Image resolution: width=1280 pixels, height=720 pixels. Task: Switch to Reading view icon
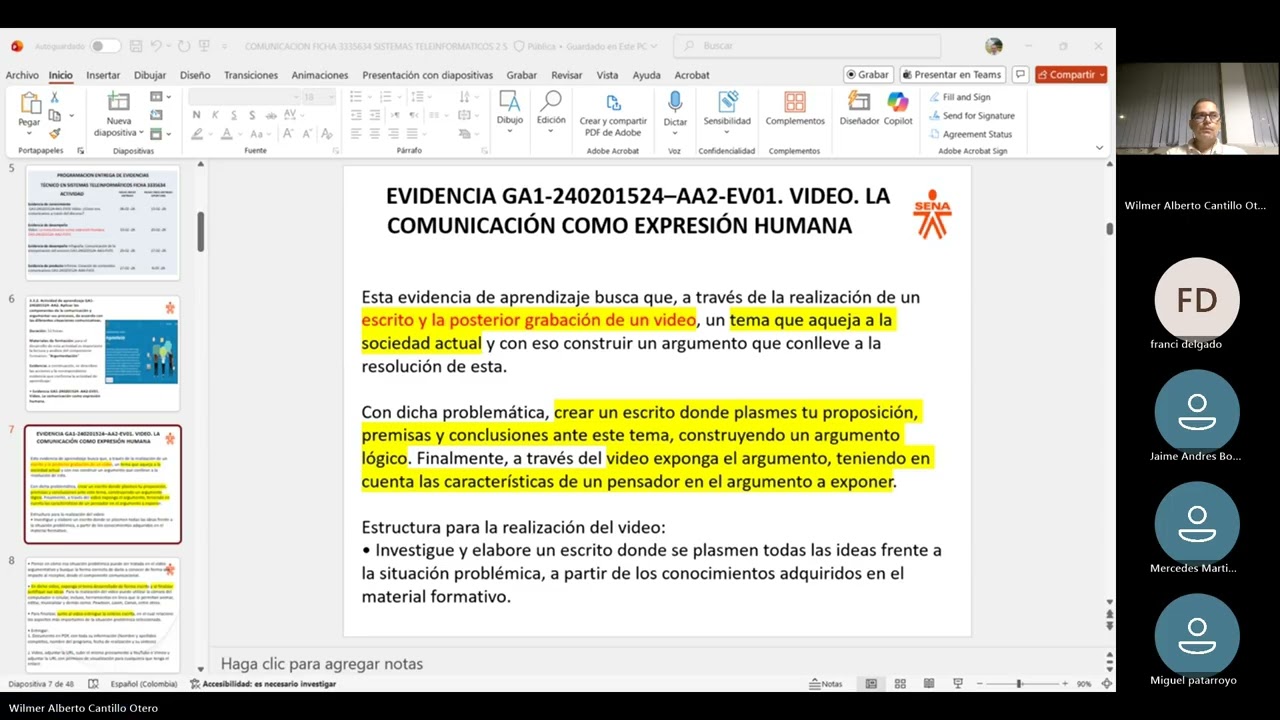point(929,684)
